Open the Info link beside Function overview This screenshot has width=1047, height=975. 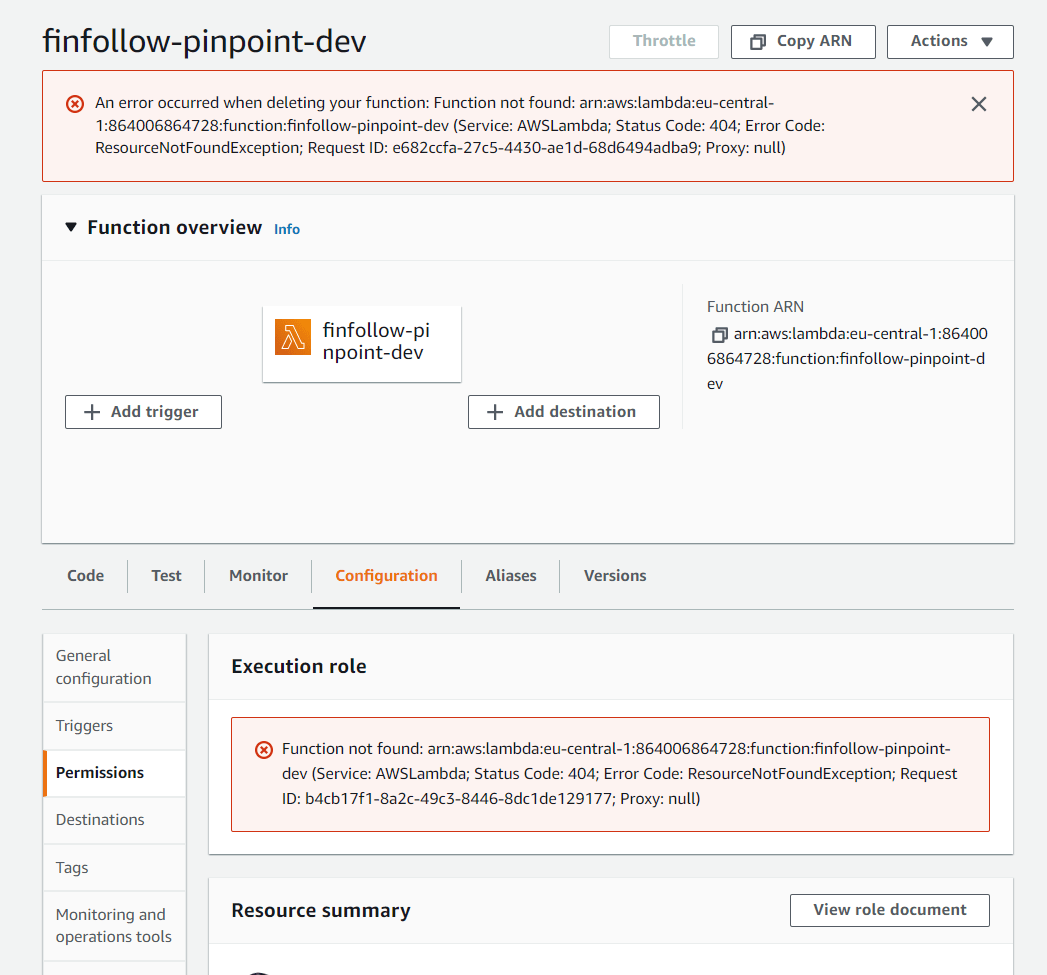[x=286, y=228]
